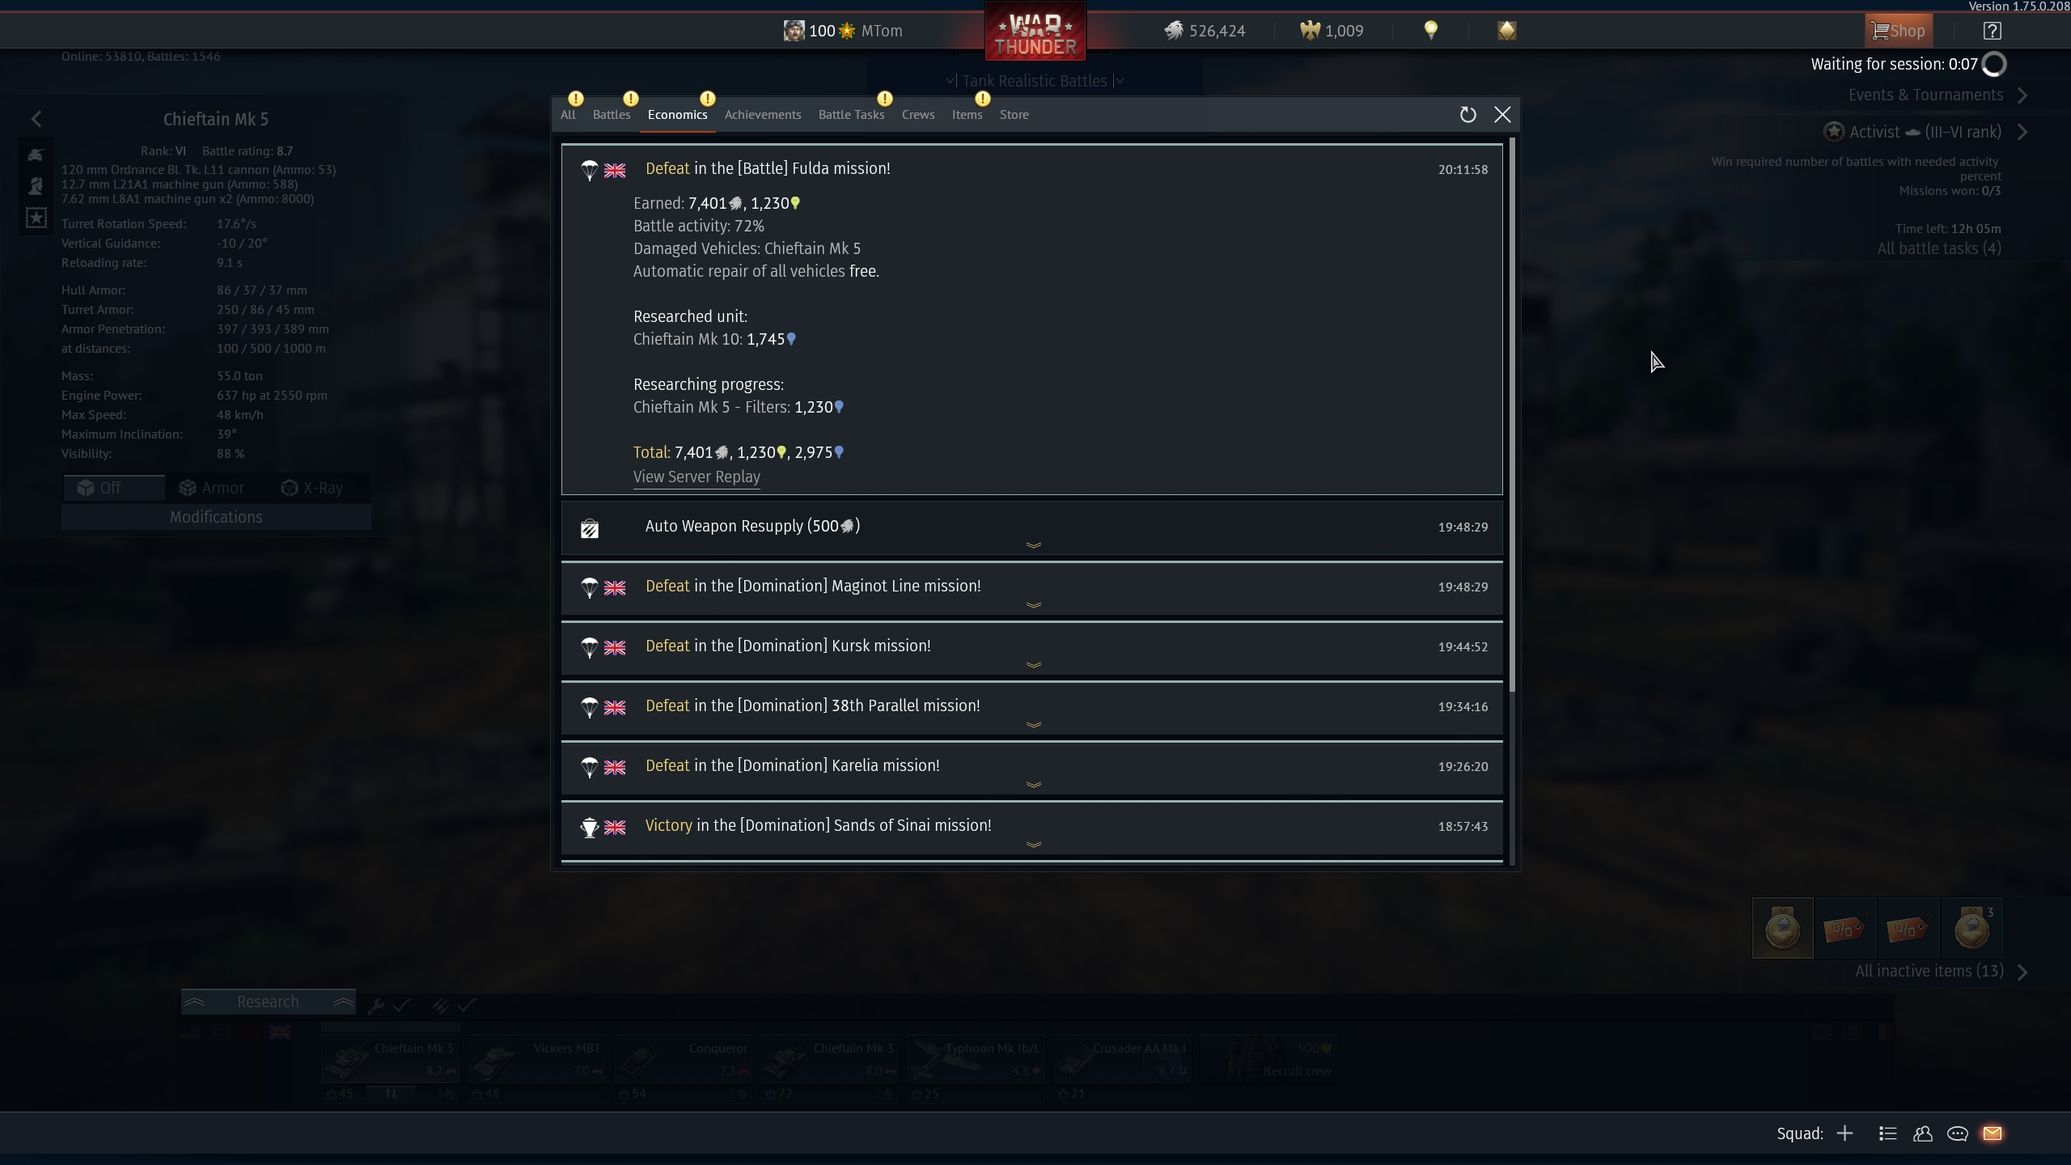
Task: Open the help question mark icon
Action: coord(1992,31)
